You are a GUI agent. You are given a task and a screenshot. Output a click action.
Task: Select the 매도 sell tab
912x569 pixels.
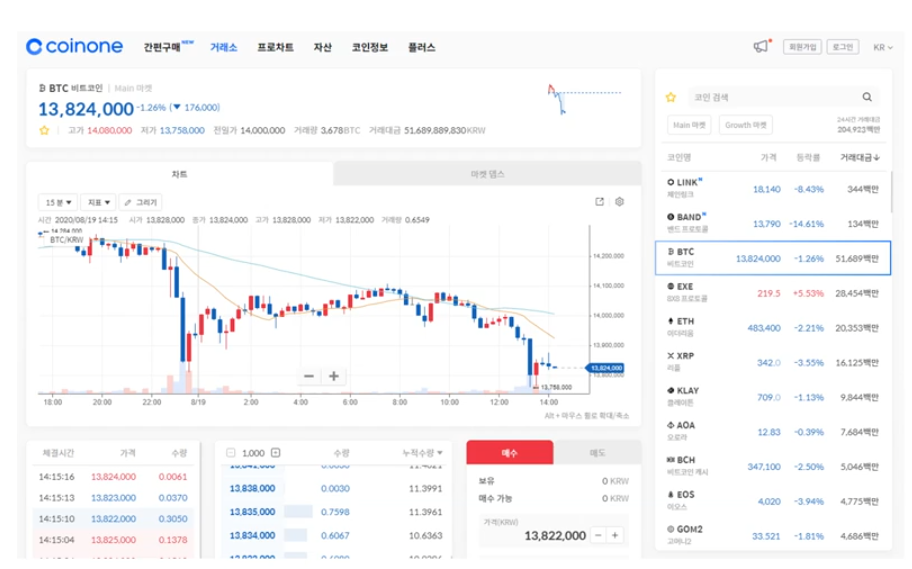point(597,453)
